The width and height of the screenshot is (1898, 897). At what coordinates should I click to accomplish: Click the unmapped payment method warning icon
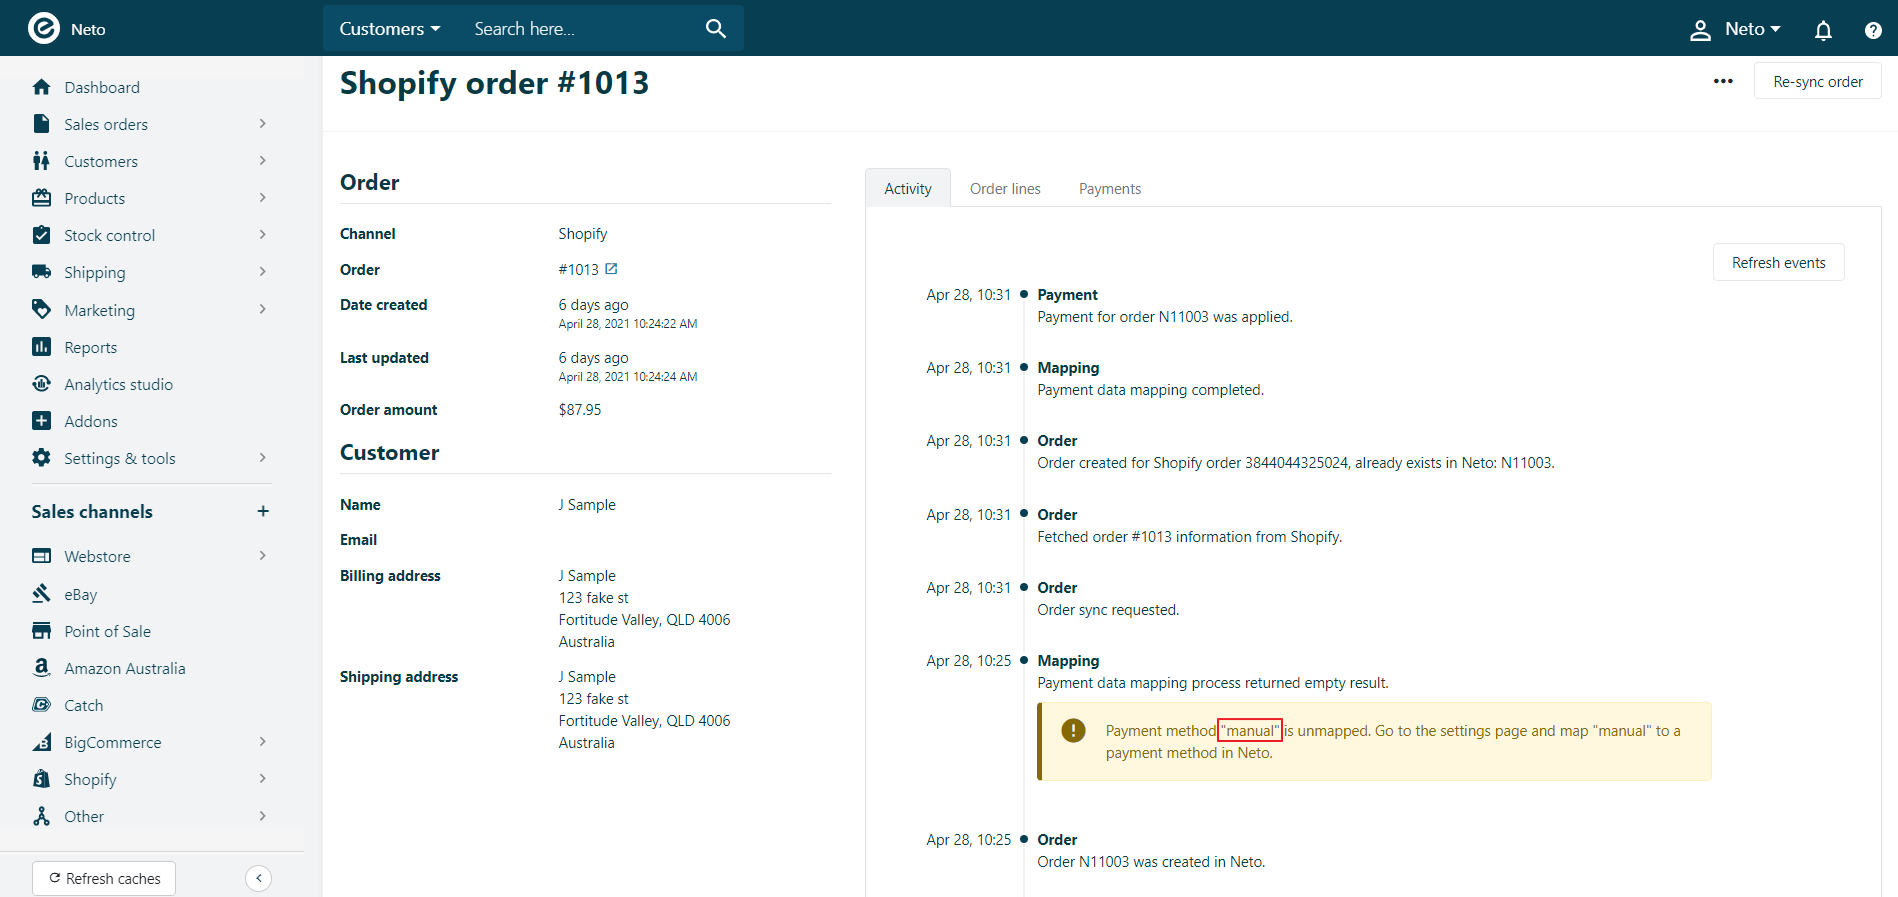(1073, 731)
